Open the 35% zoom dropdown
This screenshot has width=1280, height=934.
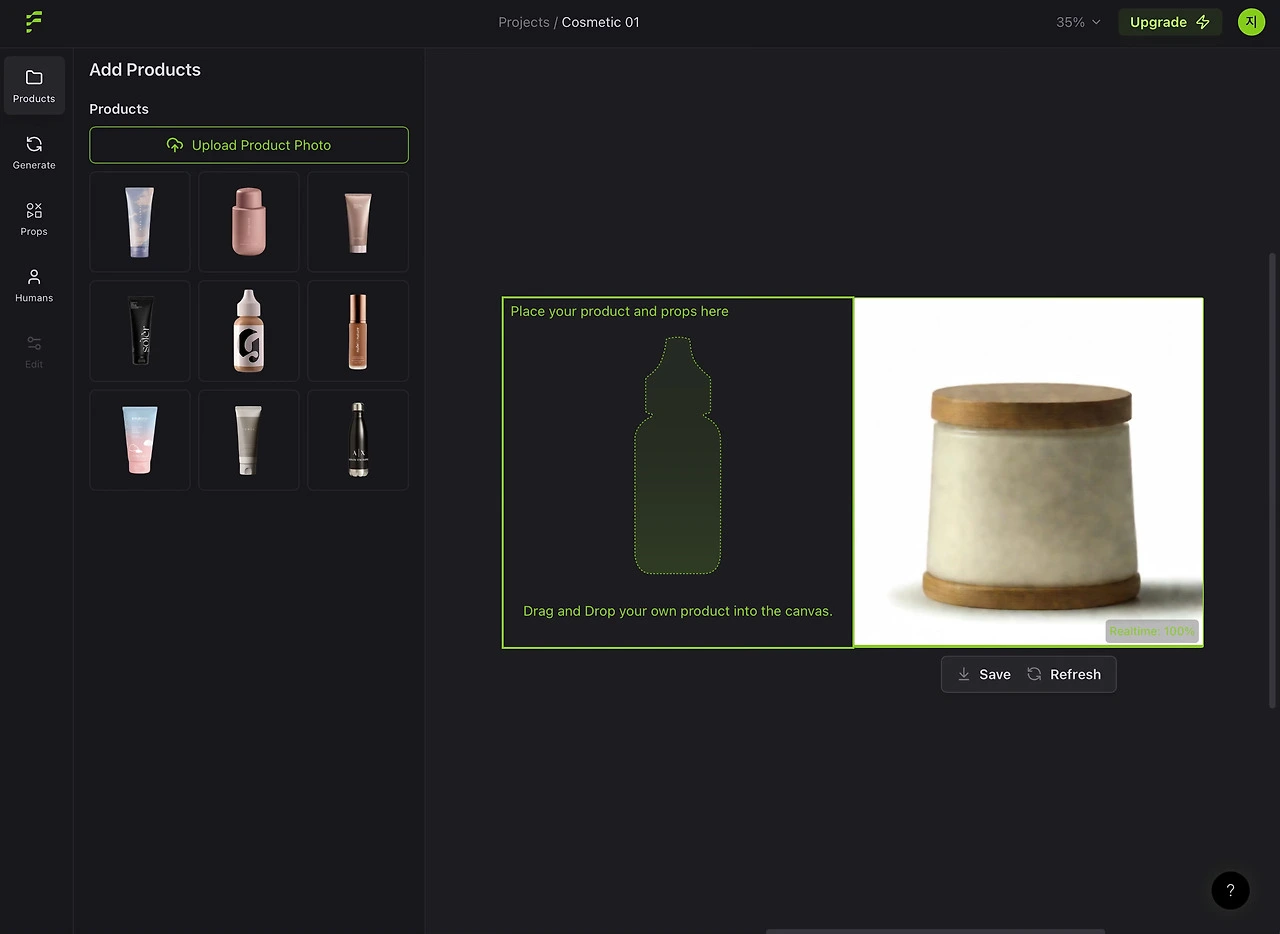(x=1078, y=22)
